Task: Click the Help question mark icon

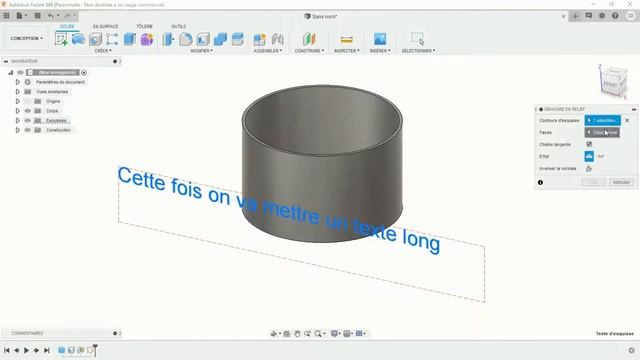Action: 615,16
